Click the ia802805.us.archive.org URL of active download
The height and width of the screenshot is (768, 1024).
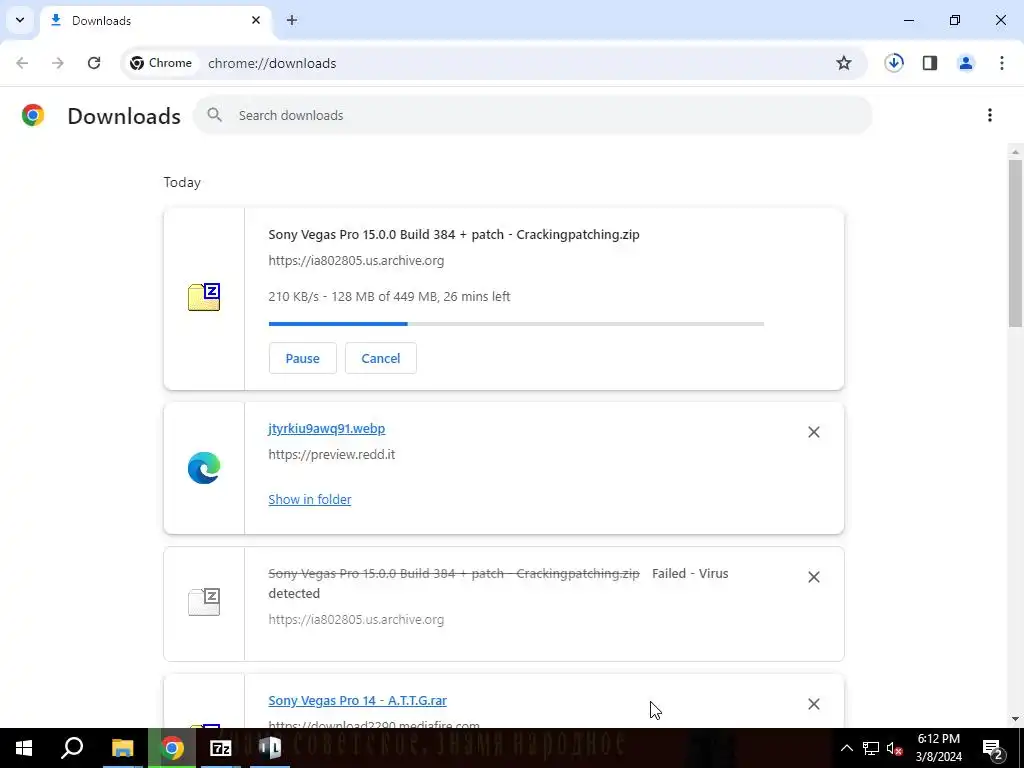(x=356, y=260)
